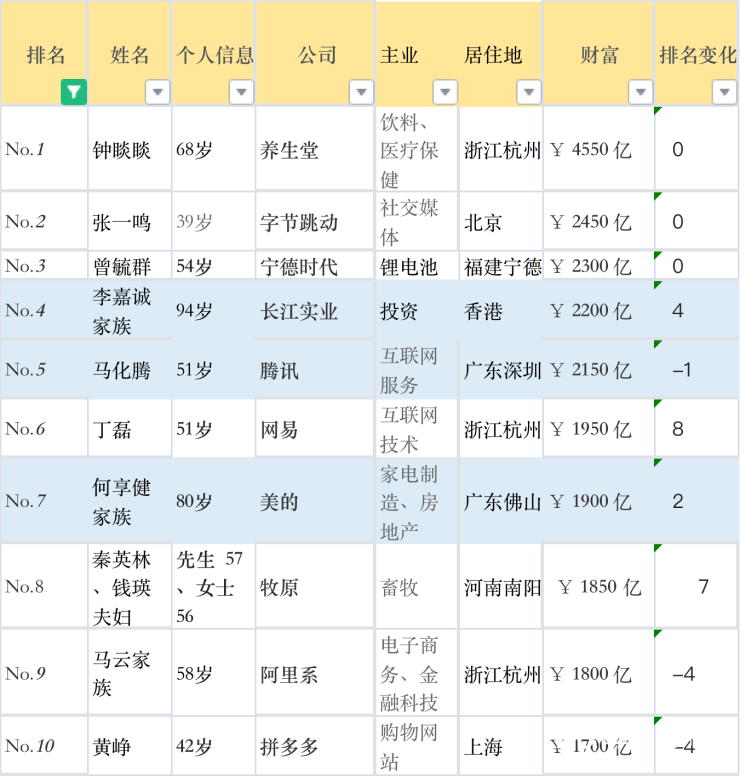This screenshot has width=740, height=776.
Task: Select the company cell 阿里系
Action: pos(315,673)
